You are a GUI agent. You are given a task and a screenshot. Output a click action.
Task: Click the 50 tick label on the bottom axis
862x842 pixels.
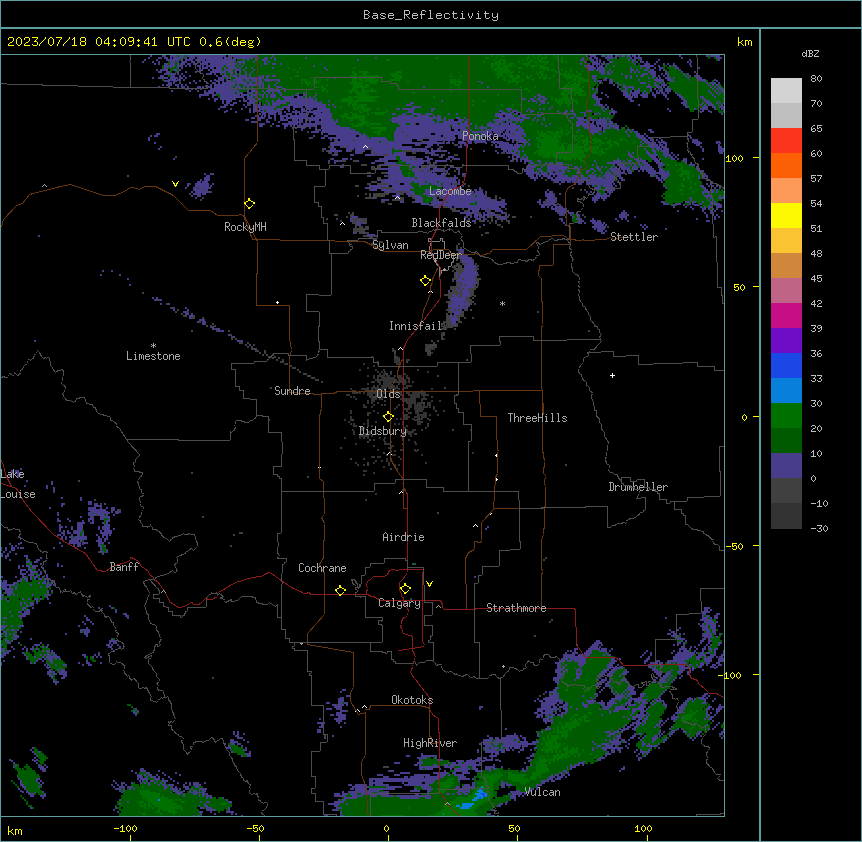pyautogui.click(x=514, y=828)
